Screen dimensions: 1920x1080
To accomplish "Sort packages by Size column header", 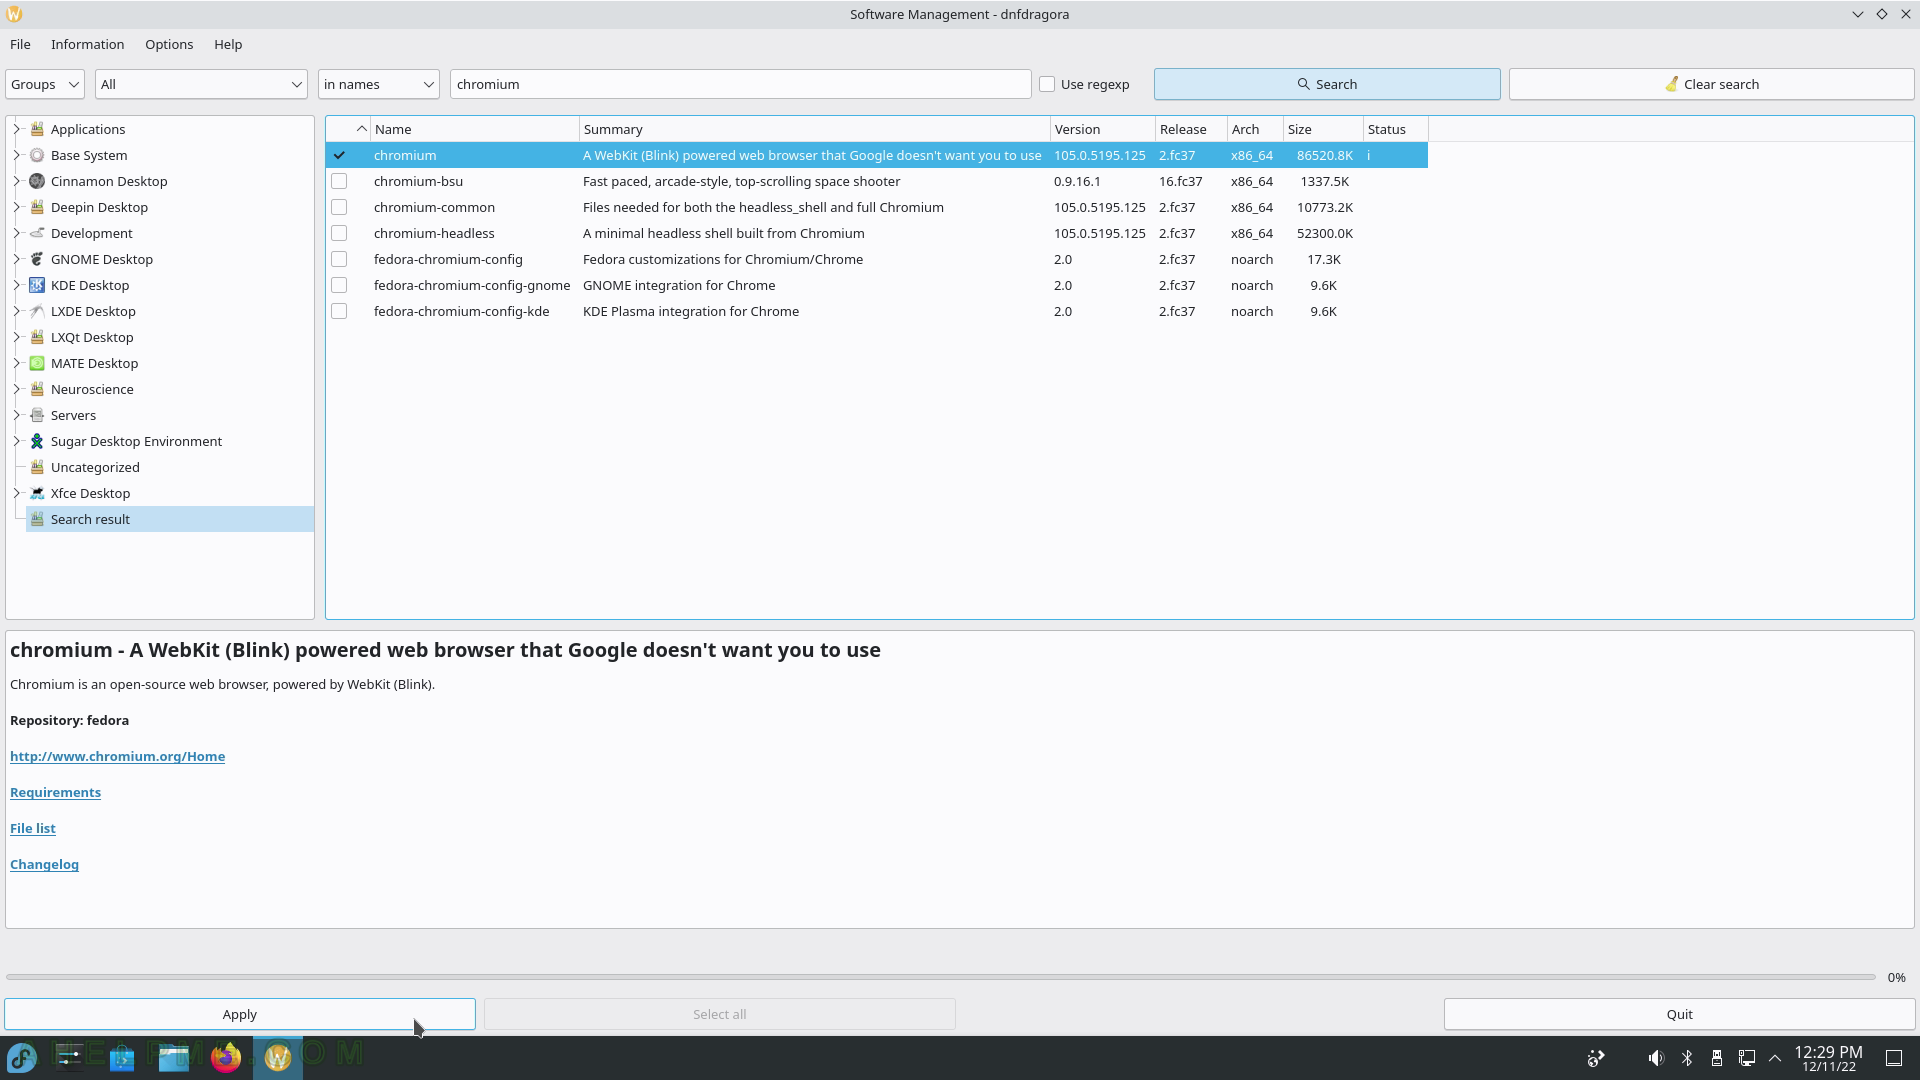I will (1323, 129).
